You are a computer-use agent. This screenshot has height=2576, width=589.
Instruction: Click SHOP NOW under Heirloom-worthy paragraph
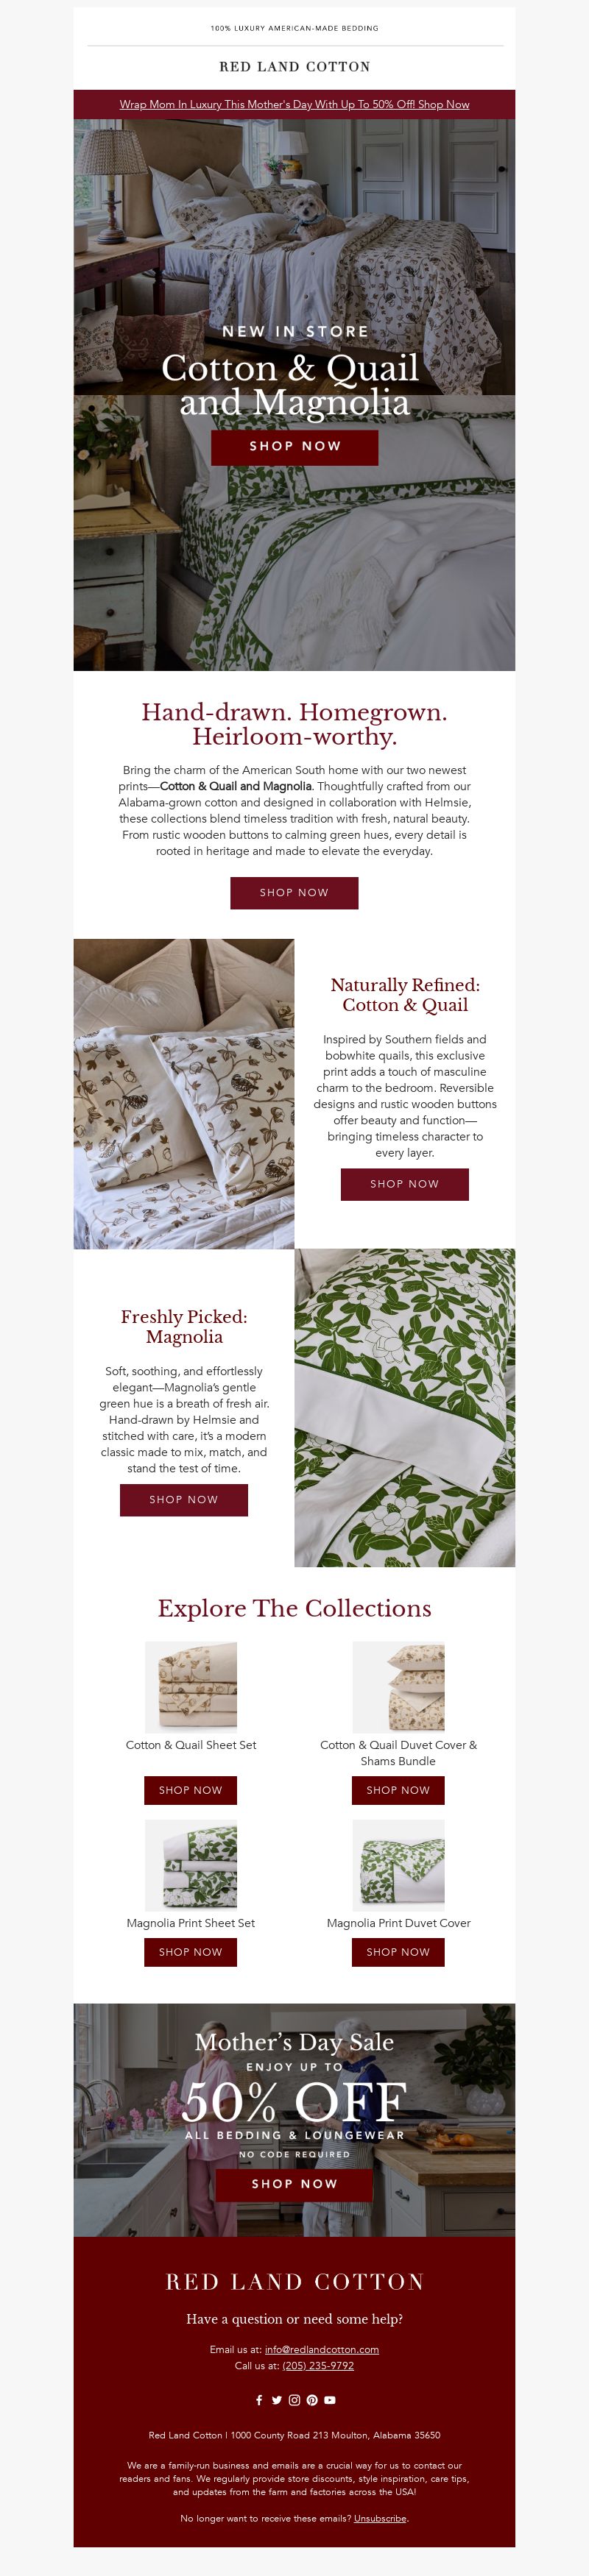tap(294, 892)
